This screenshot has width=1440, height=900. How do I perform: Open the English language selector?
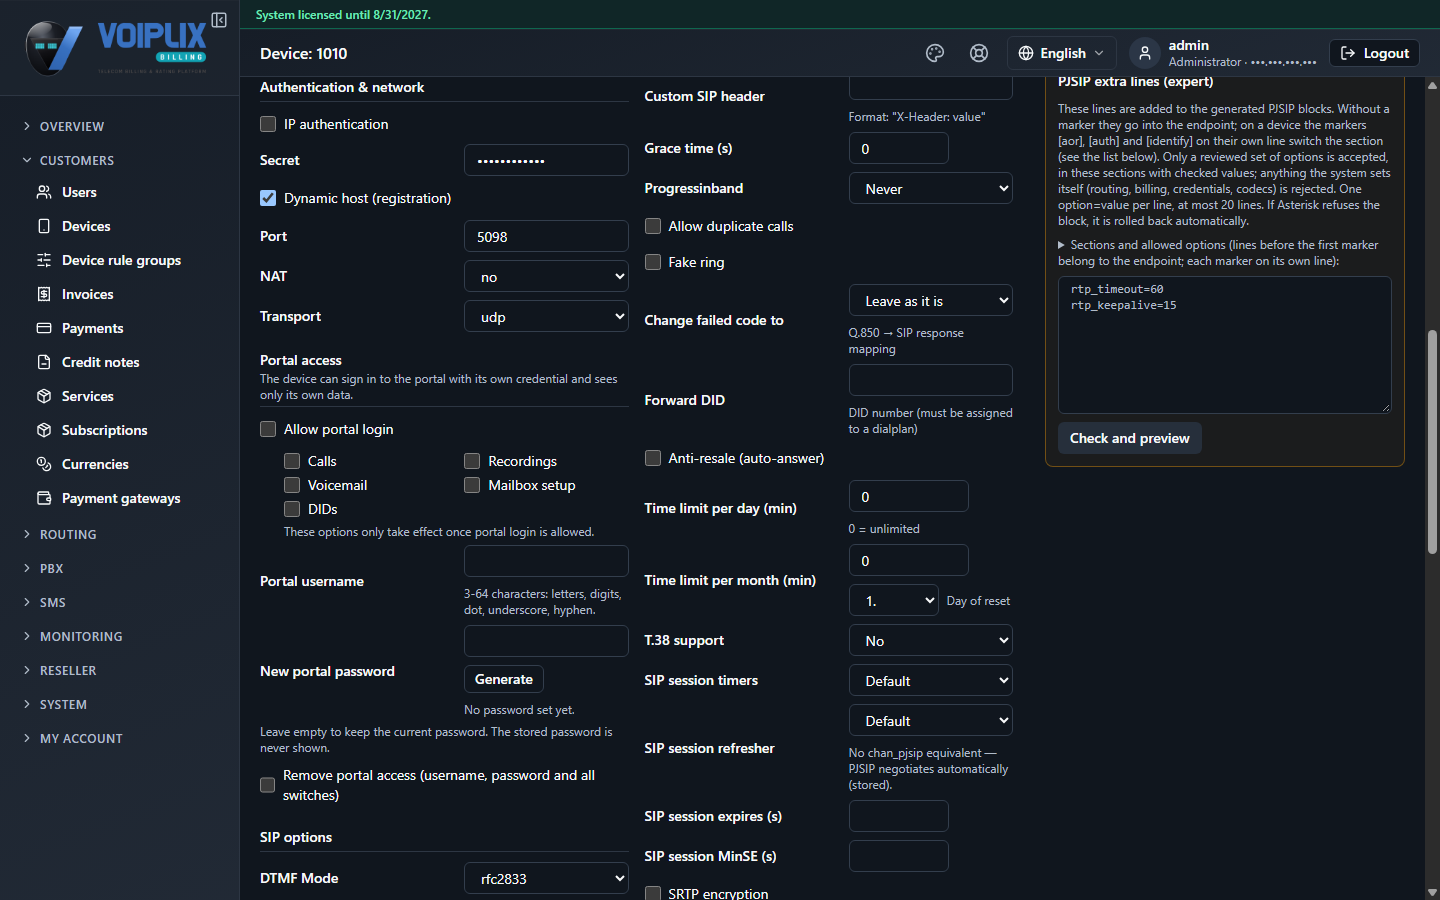(x=1062, y=53)
